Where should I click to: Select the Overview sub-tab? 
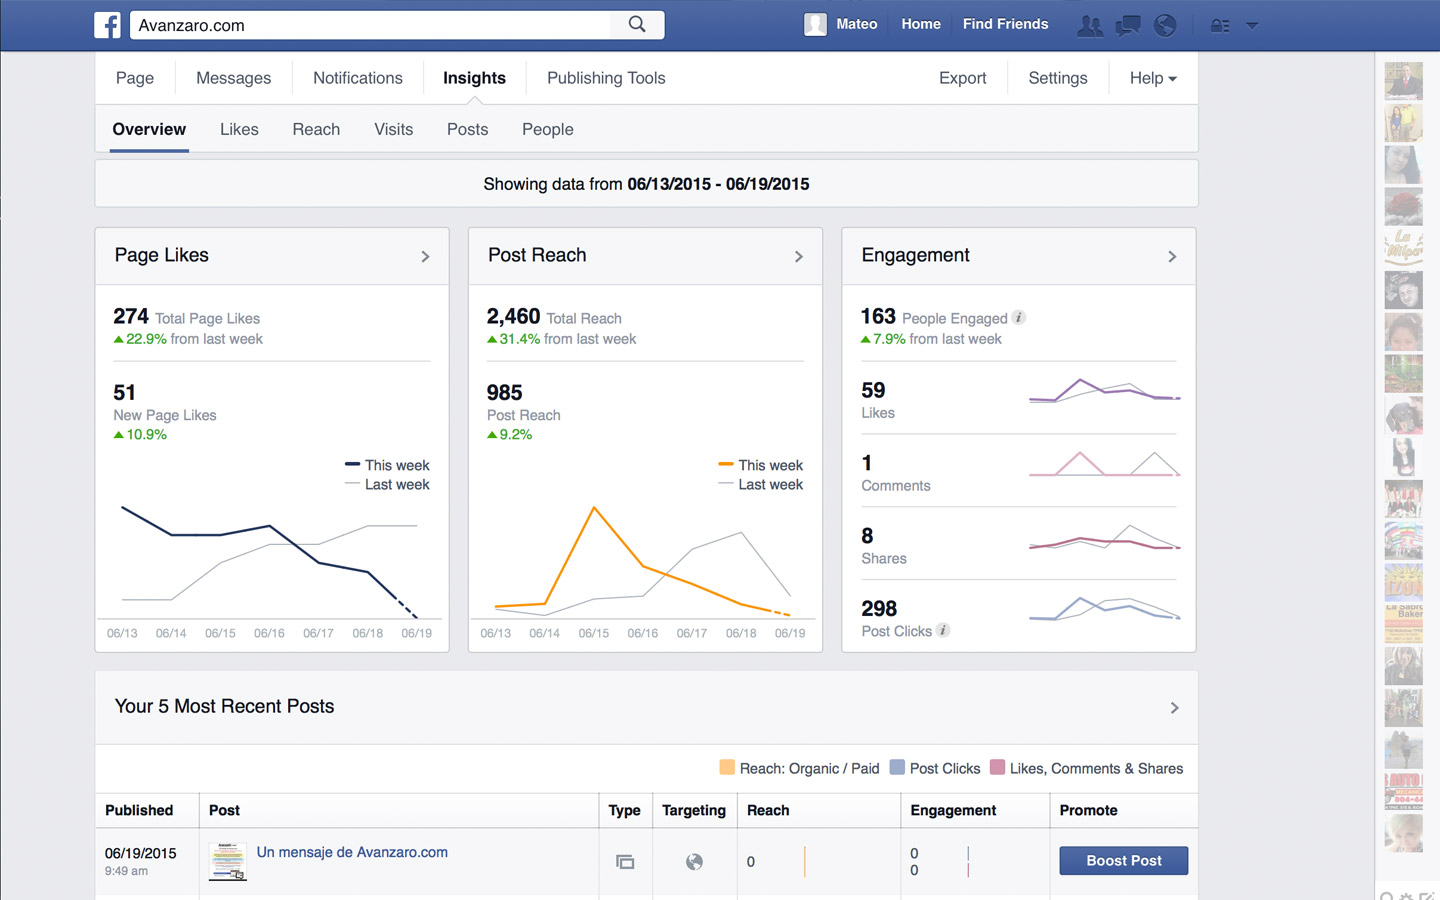point(149,129)
